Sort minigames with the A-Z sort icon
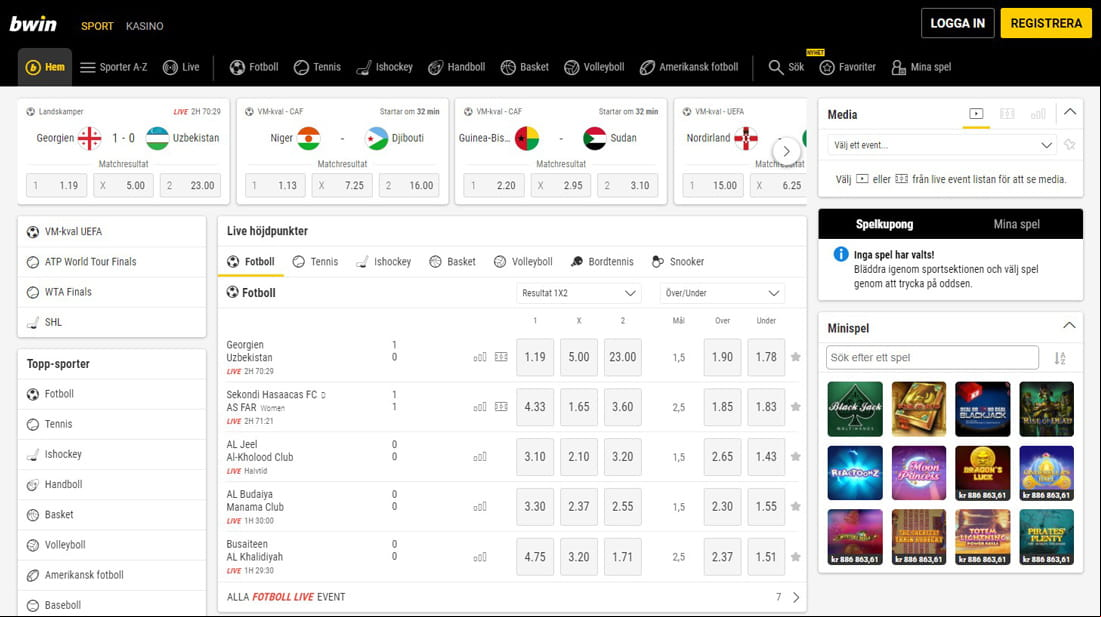The width and height of the screenshot is (1101, 617). [x=1060, y=358]
